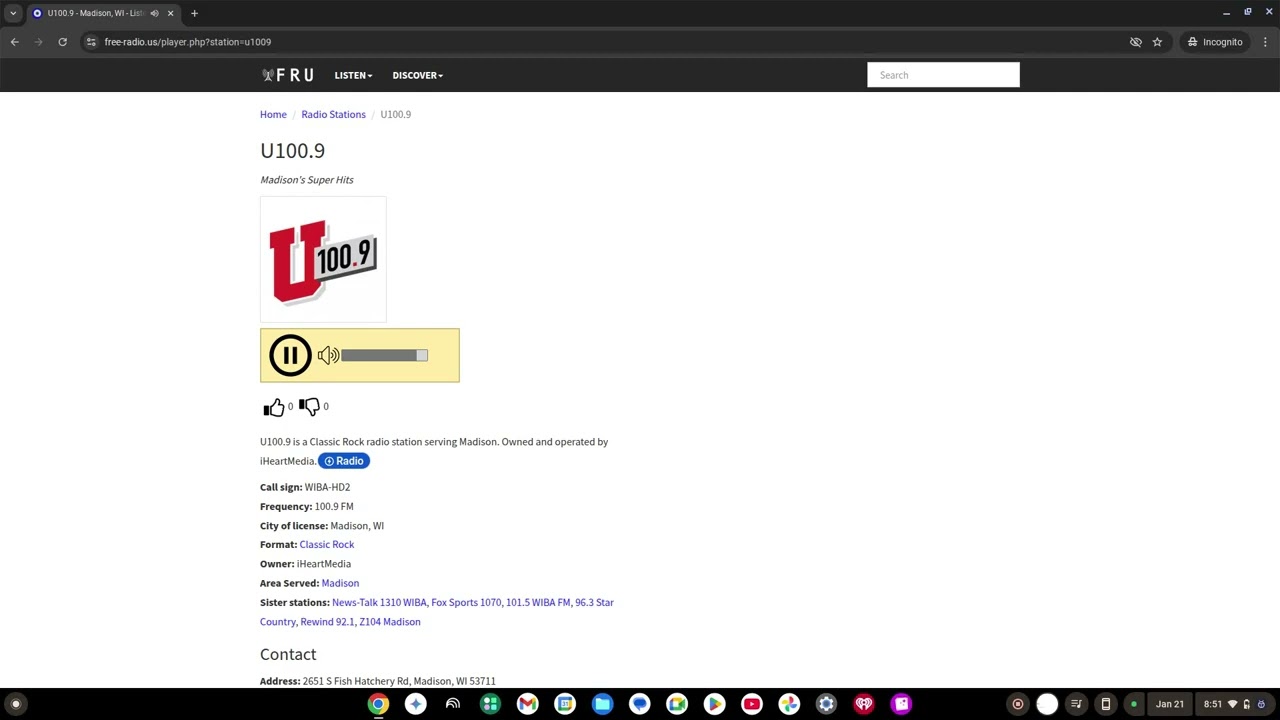
Task: Open Radio Stations breadcrumb link
Action: pyautogui.click(x=333, y=114)
